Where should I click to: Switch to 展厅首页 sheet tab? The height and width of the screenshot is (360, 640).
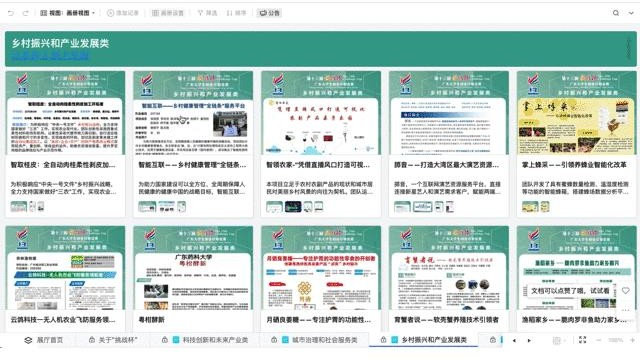click(44, 340)
